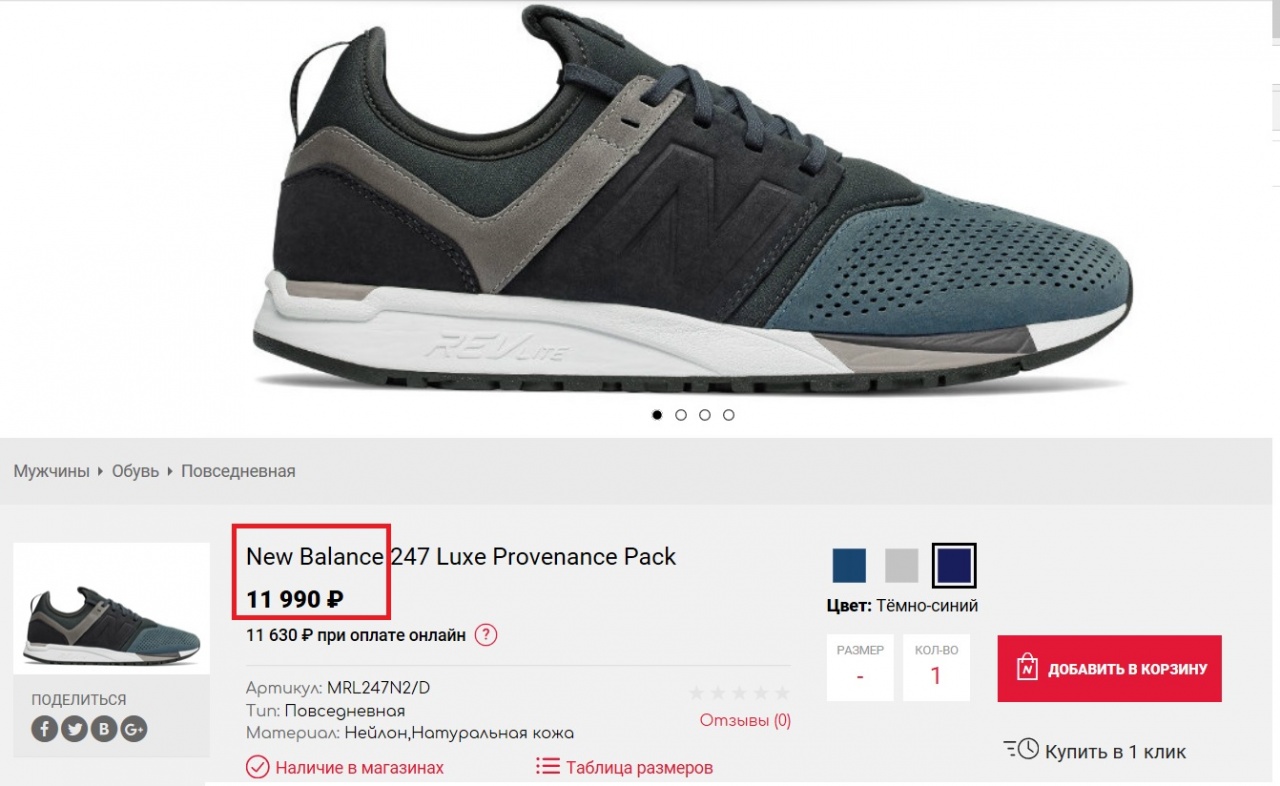This screenshot has height=786, width=1280.
Task: Share the product on Facebook
Action: pyautogui.click(x=44, y=729)
